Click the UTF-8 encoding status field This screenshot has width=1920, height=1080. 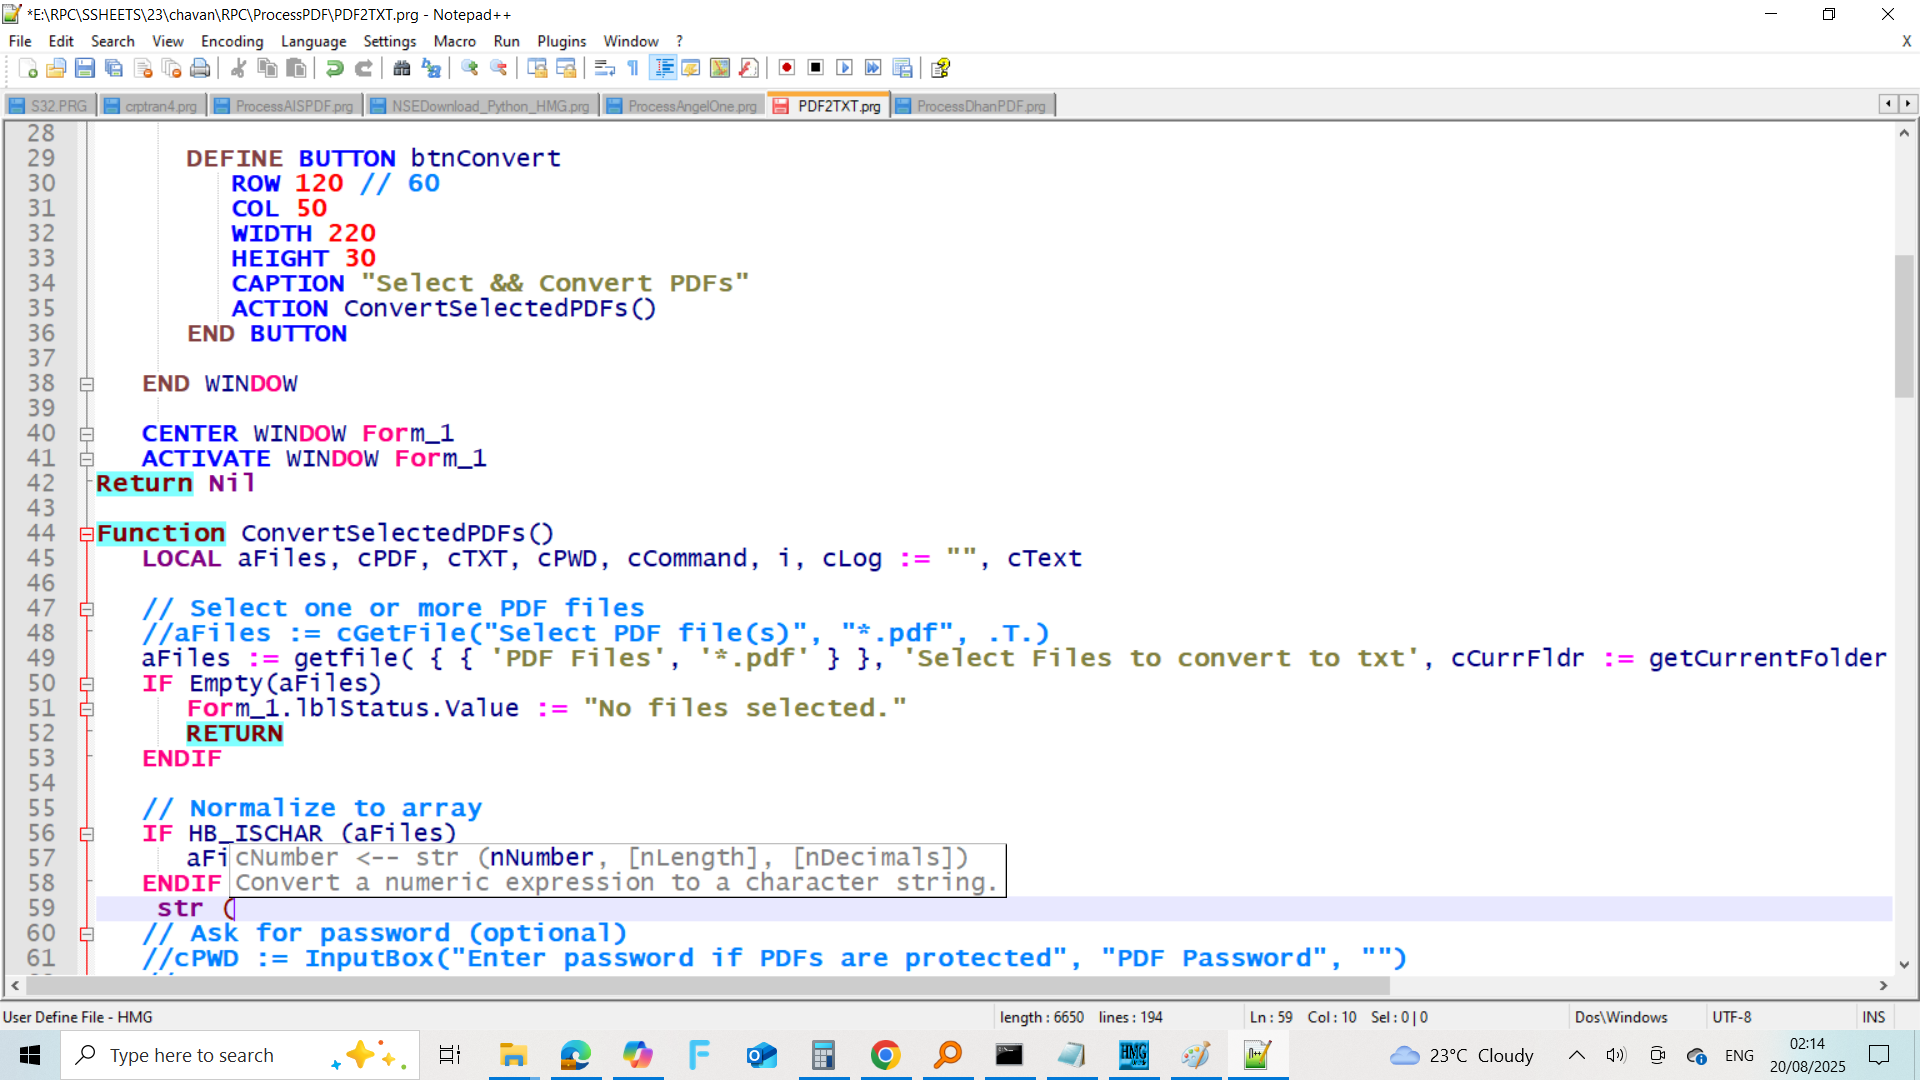coord(1731,1017)
